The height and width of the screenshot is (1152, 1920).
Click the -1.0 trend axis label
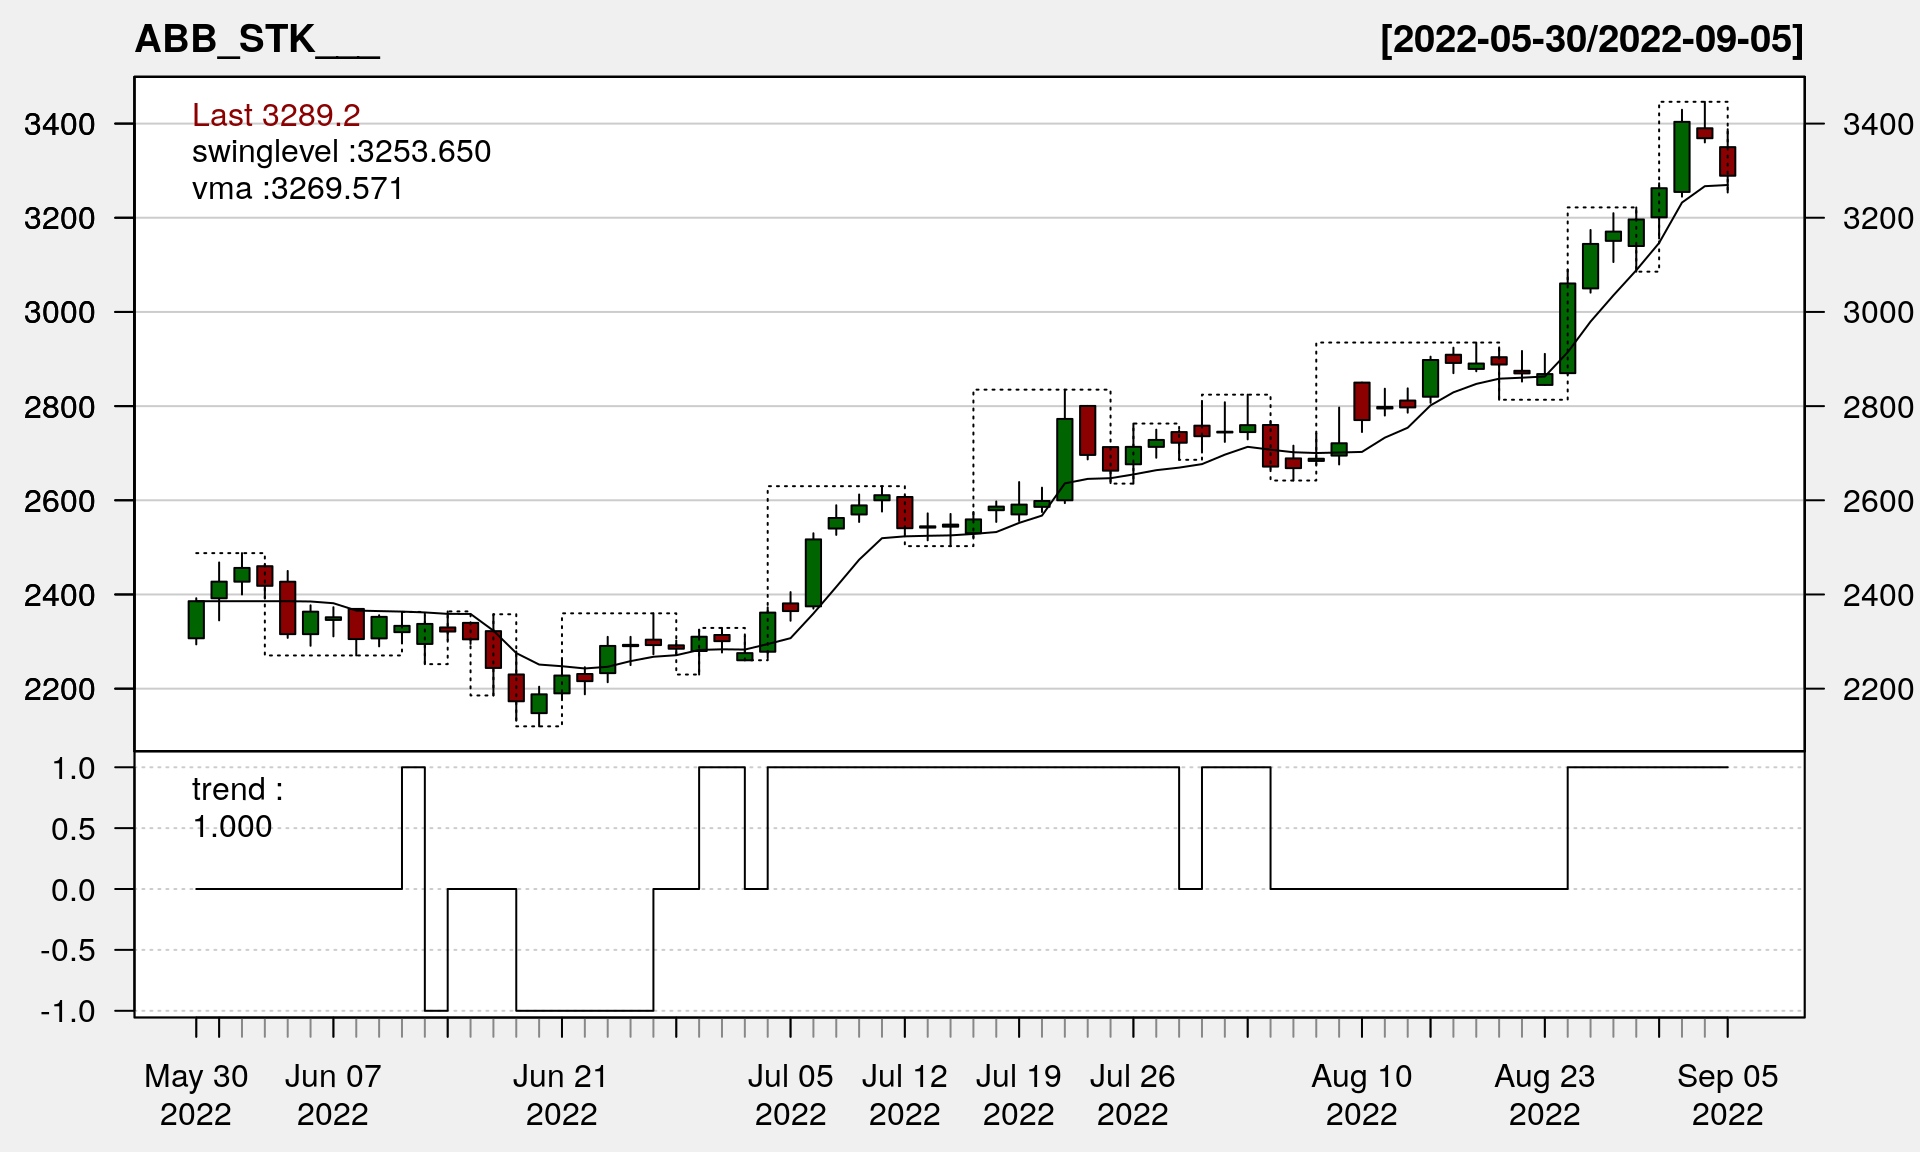pyautogui.click(x=68, y=1011)
